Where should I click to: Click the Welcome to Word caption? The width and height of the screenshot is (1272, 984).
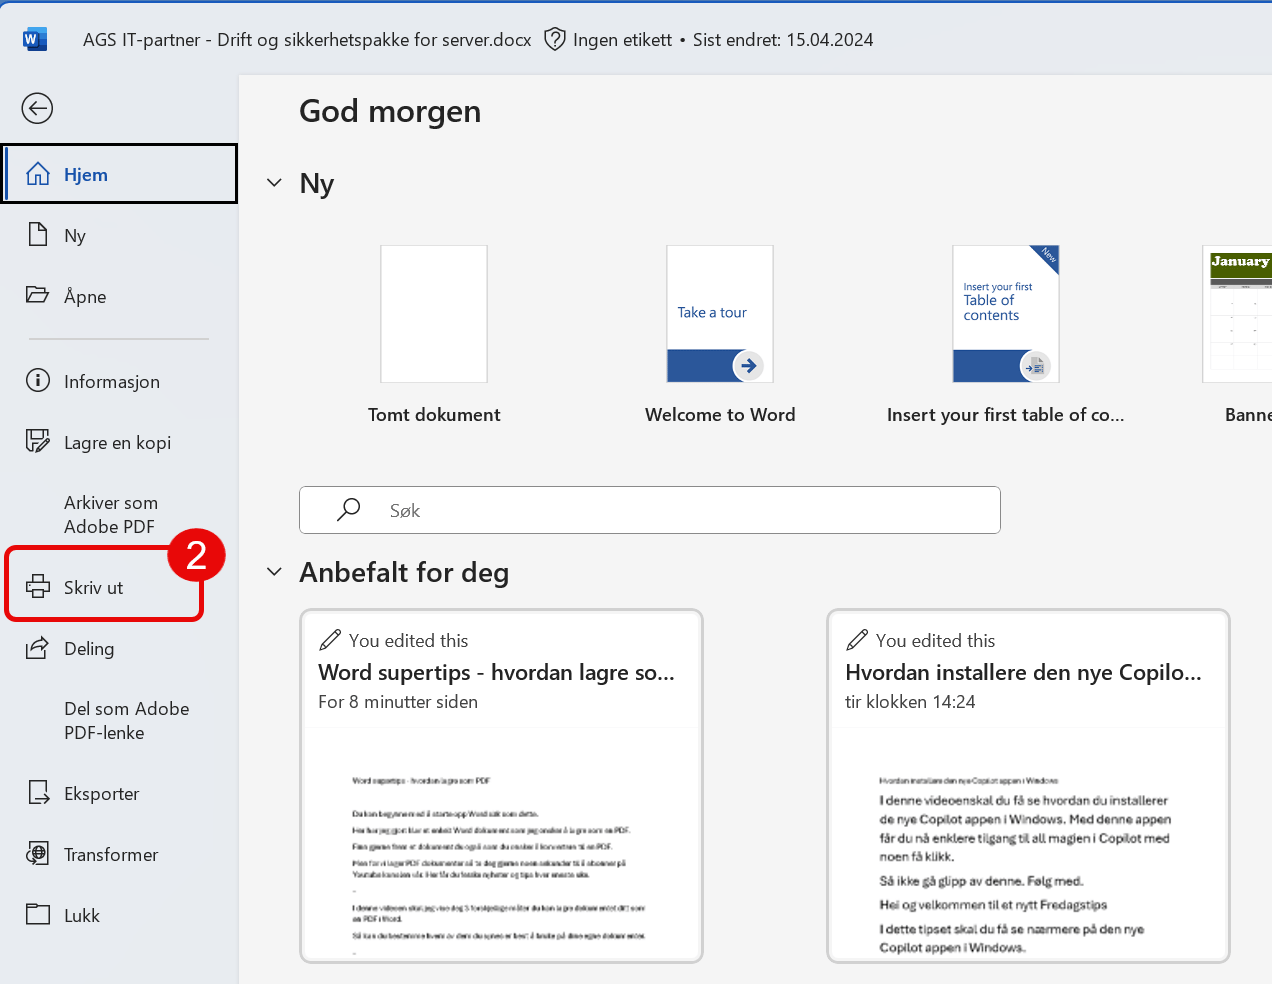click(720, 414)
